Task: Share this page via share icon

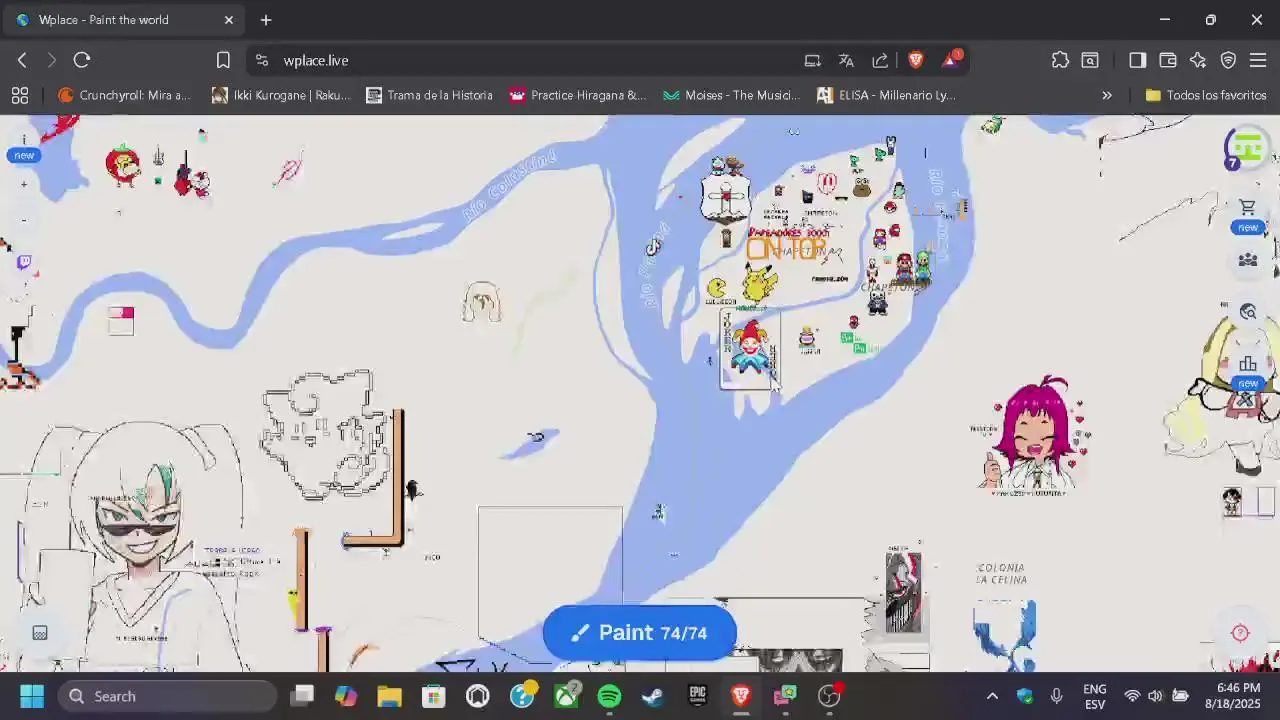Action: click(880, 60)
